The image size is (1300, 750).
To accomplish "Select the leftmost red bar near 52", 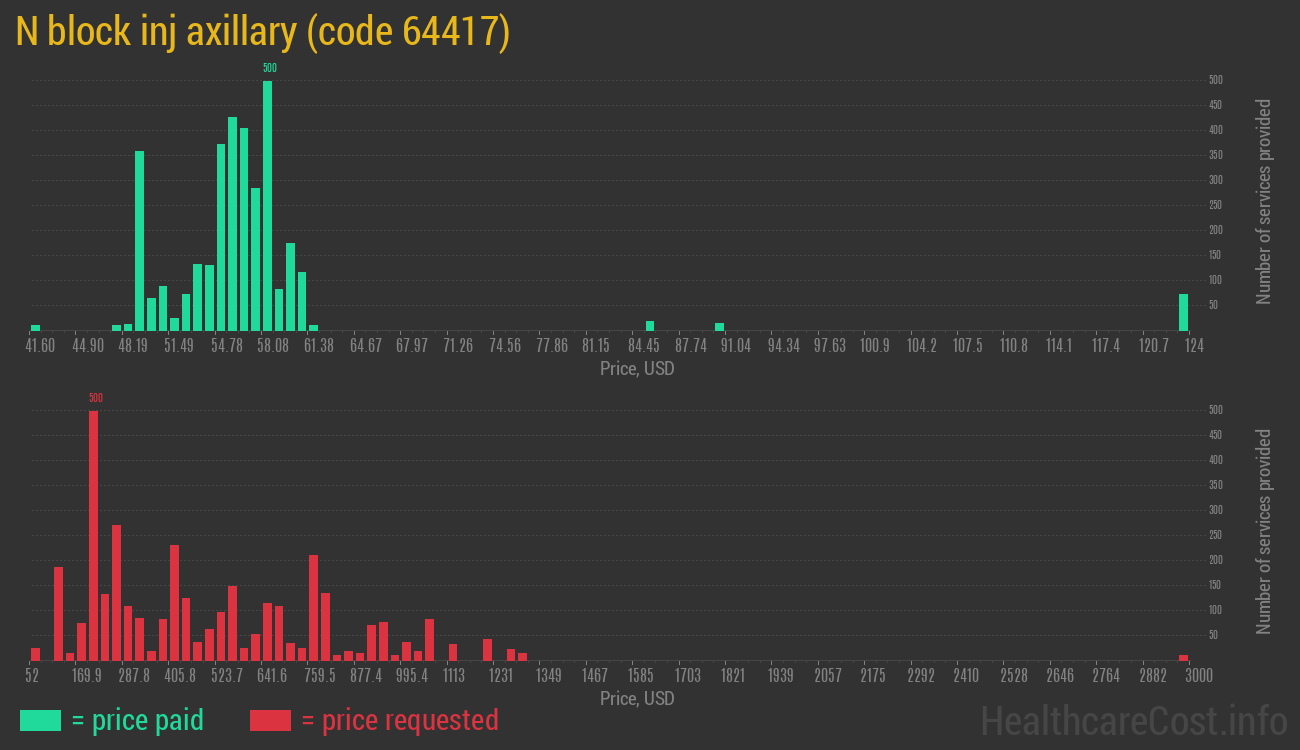I will tap(36, 654).
